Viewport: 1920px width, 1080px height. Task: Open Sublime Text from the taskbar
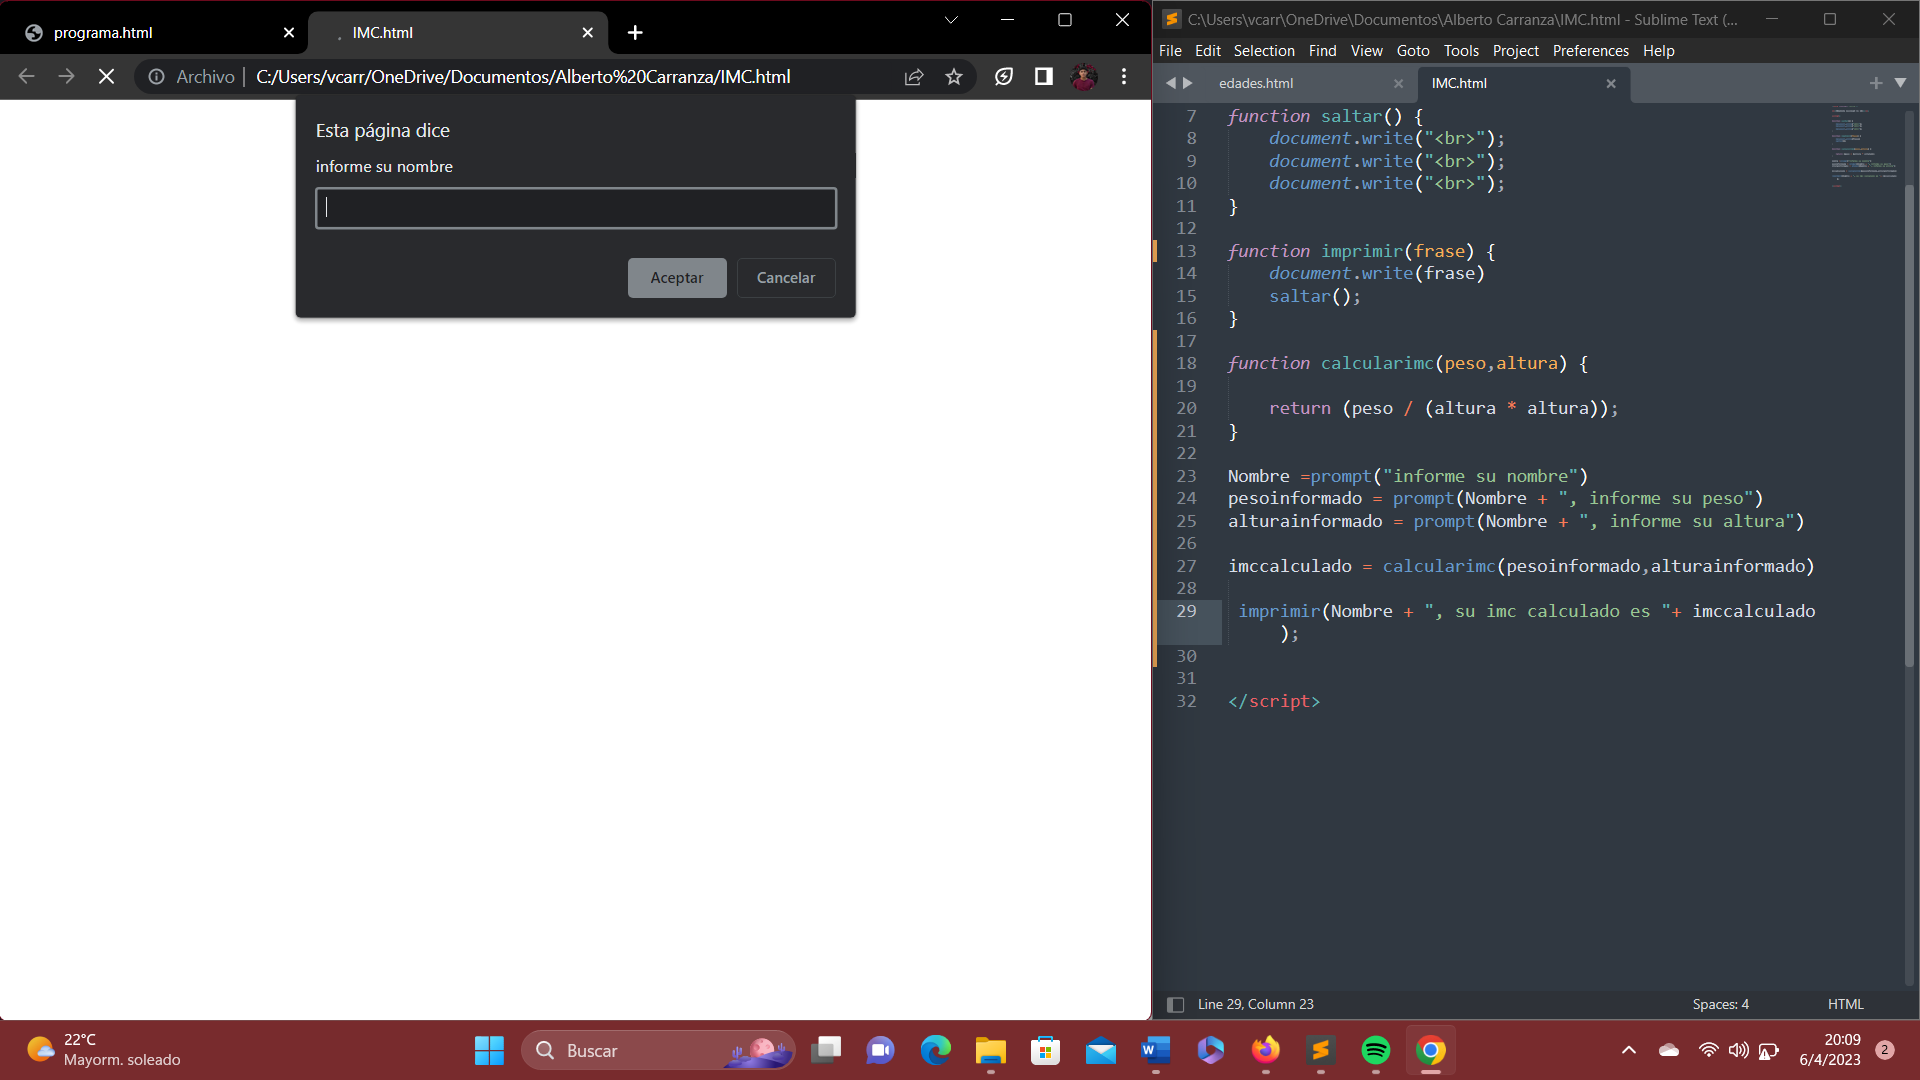click(x=1320, y=1050)
